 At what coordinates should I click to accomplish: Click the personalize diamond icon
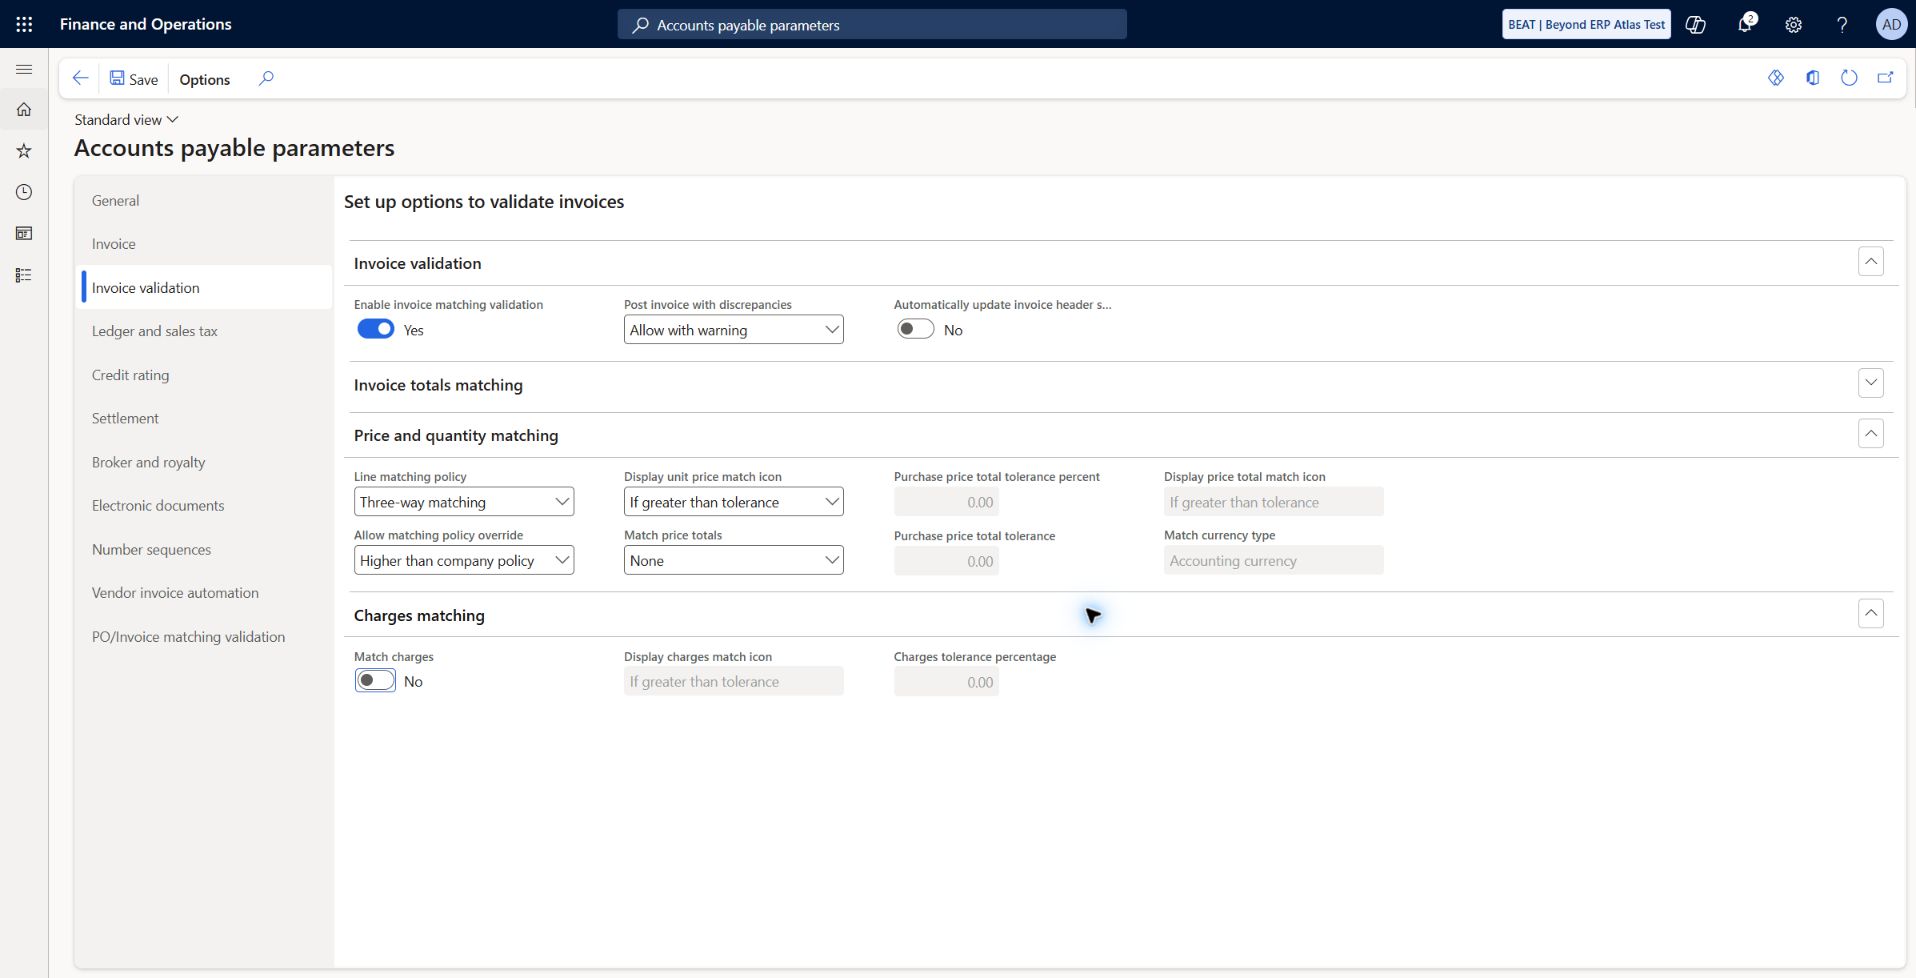coord(1776,78)
